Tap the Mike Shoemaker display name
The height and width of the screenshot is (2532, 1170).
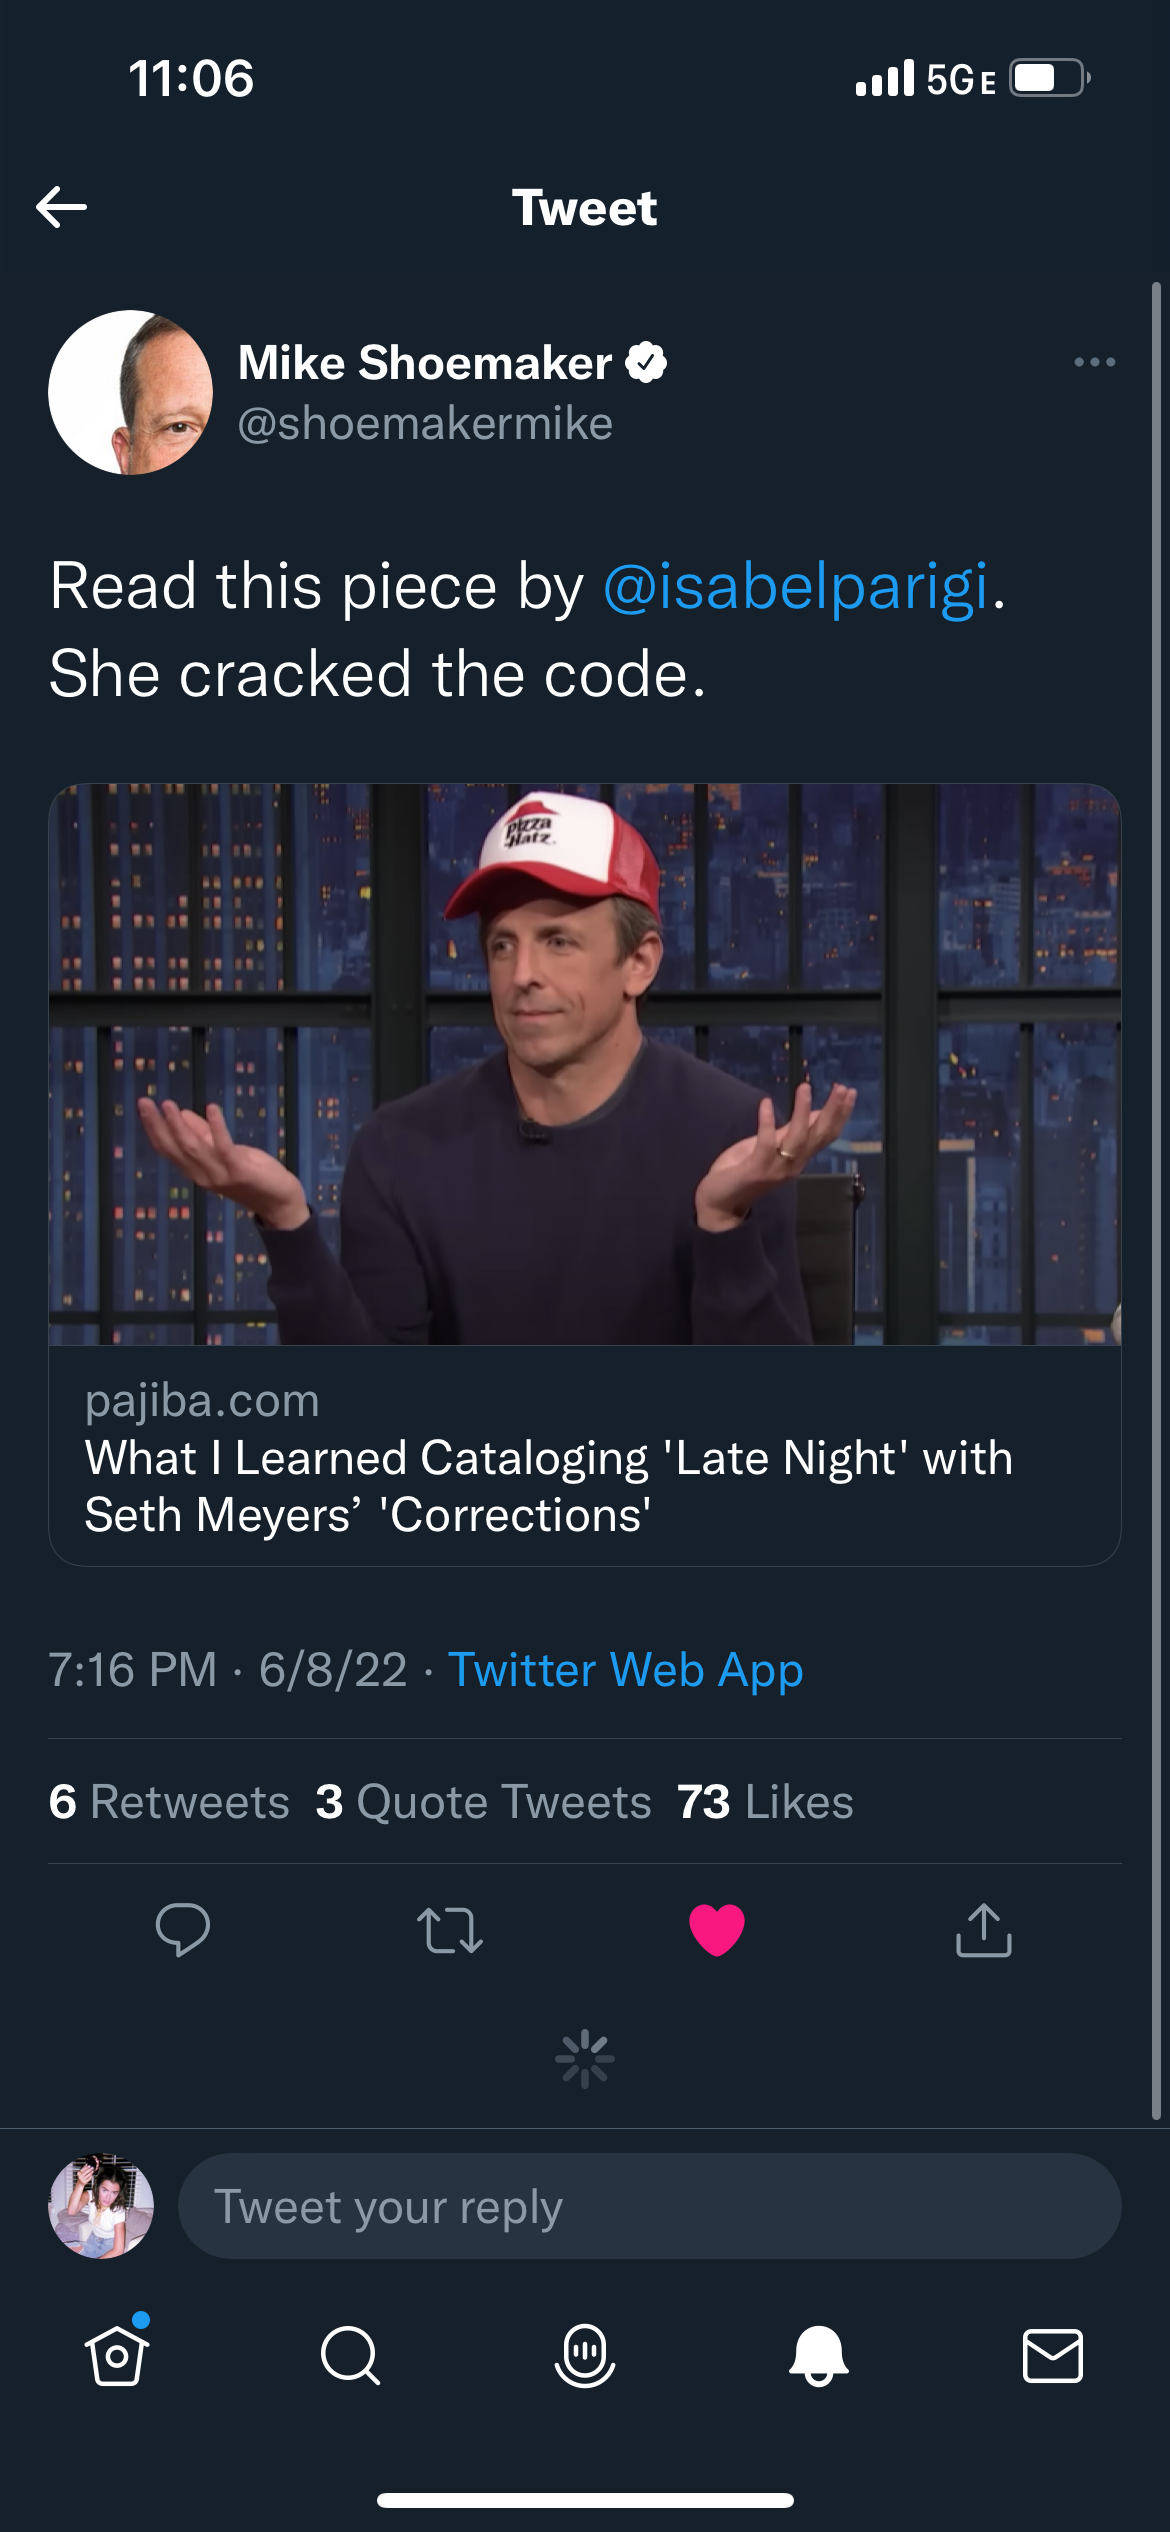(x=425, y=362)
